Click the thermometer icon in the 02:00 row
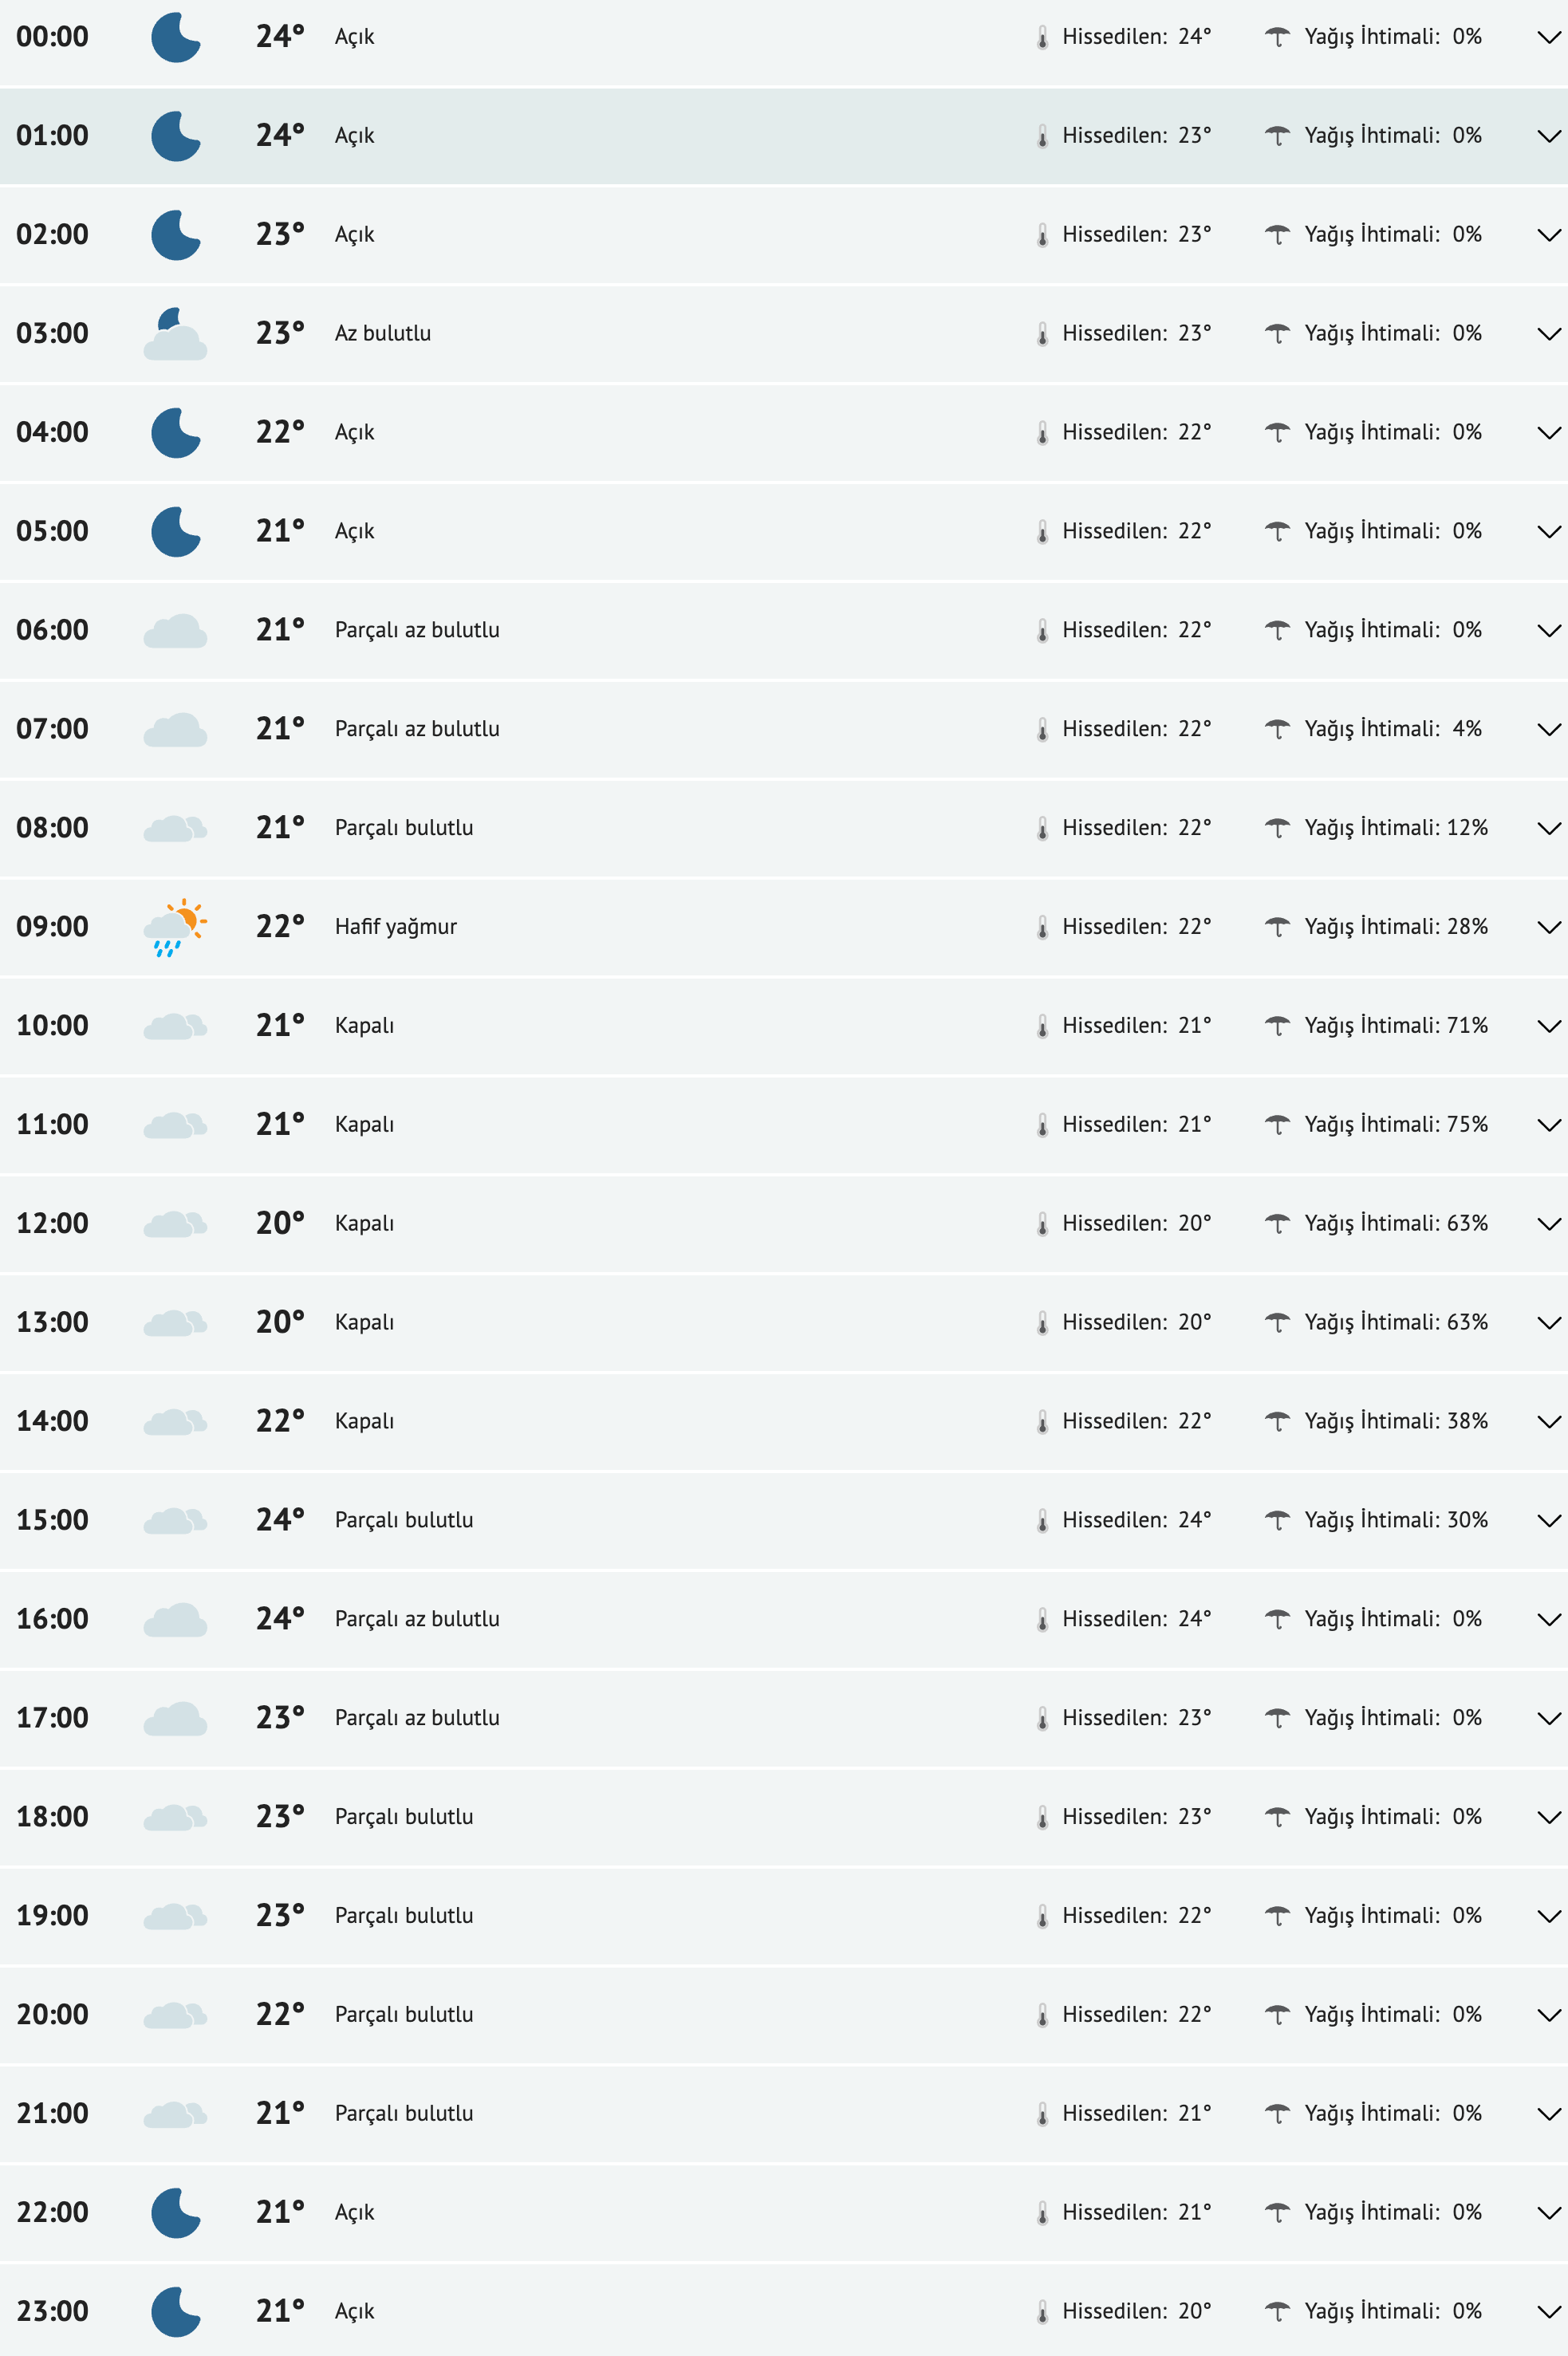The width and height of the screenshot is (1568, 2356). pos(1042,235)
